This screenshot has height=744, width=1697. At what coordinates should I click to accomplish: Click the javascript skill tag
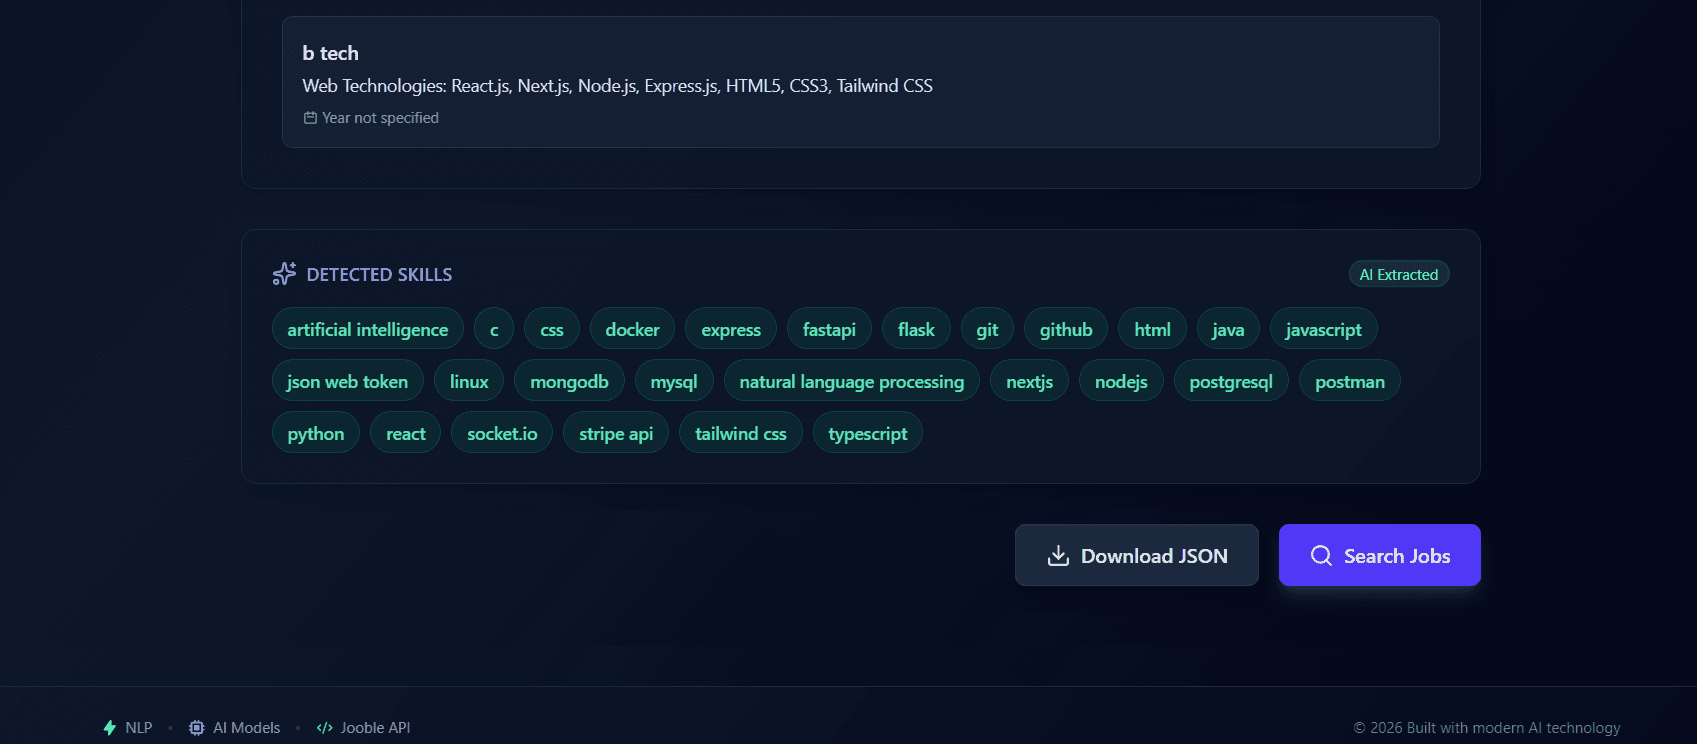[1323, 330]
